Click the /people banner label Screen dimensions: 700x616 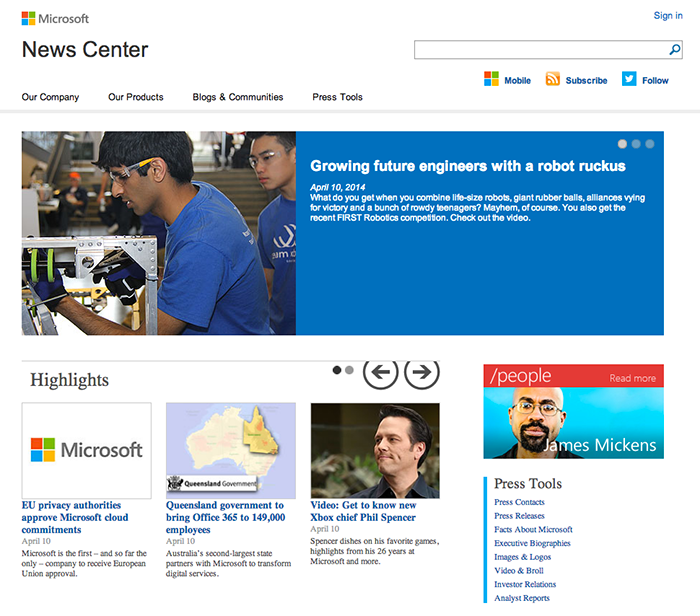pyautogui.click(x=521, y=376)
